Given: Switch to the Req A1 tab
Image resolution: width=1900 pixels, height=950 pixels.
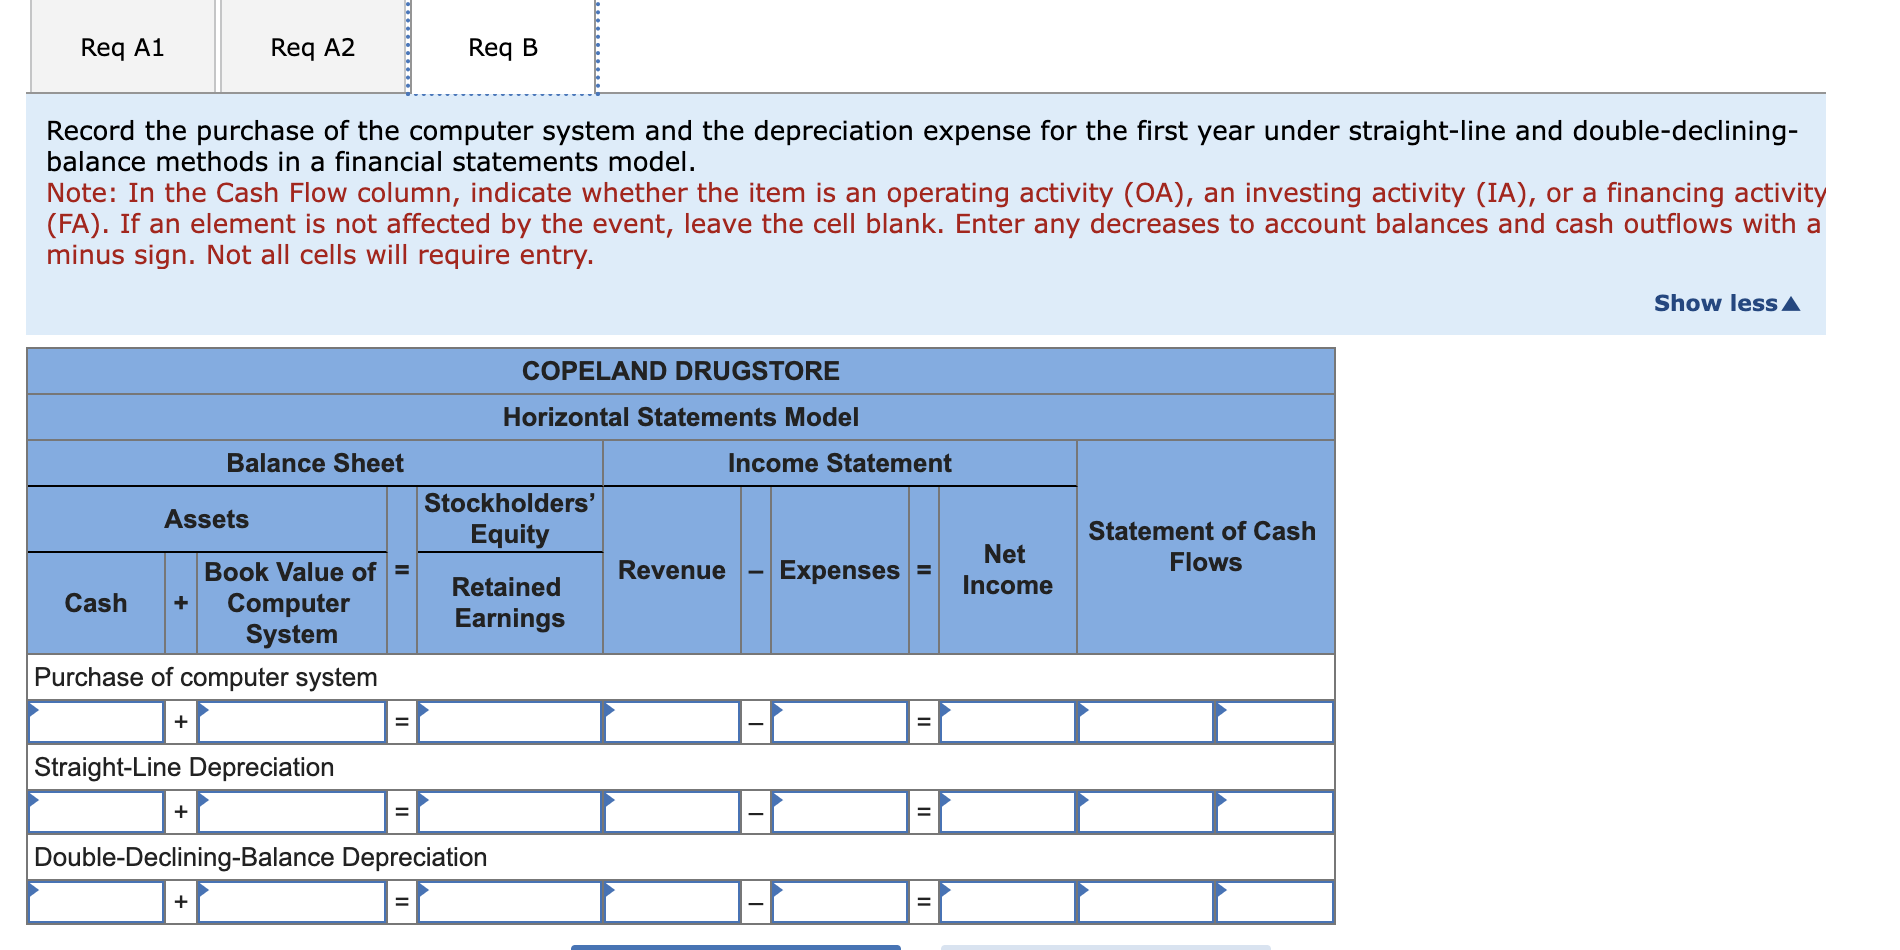Looking at the screenshot, I should tap(123, 47).
